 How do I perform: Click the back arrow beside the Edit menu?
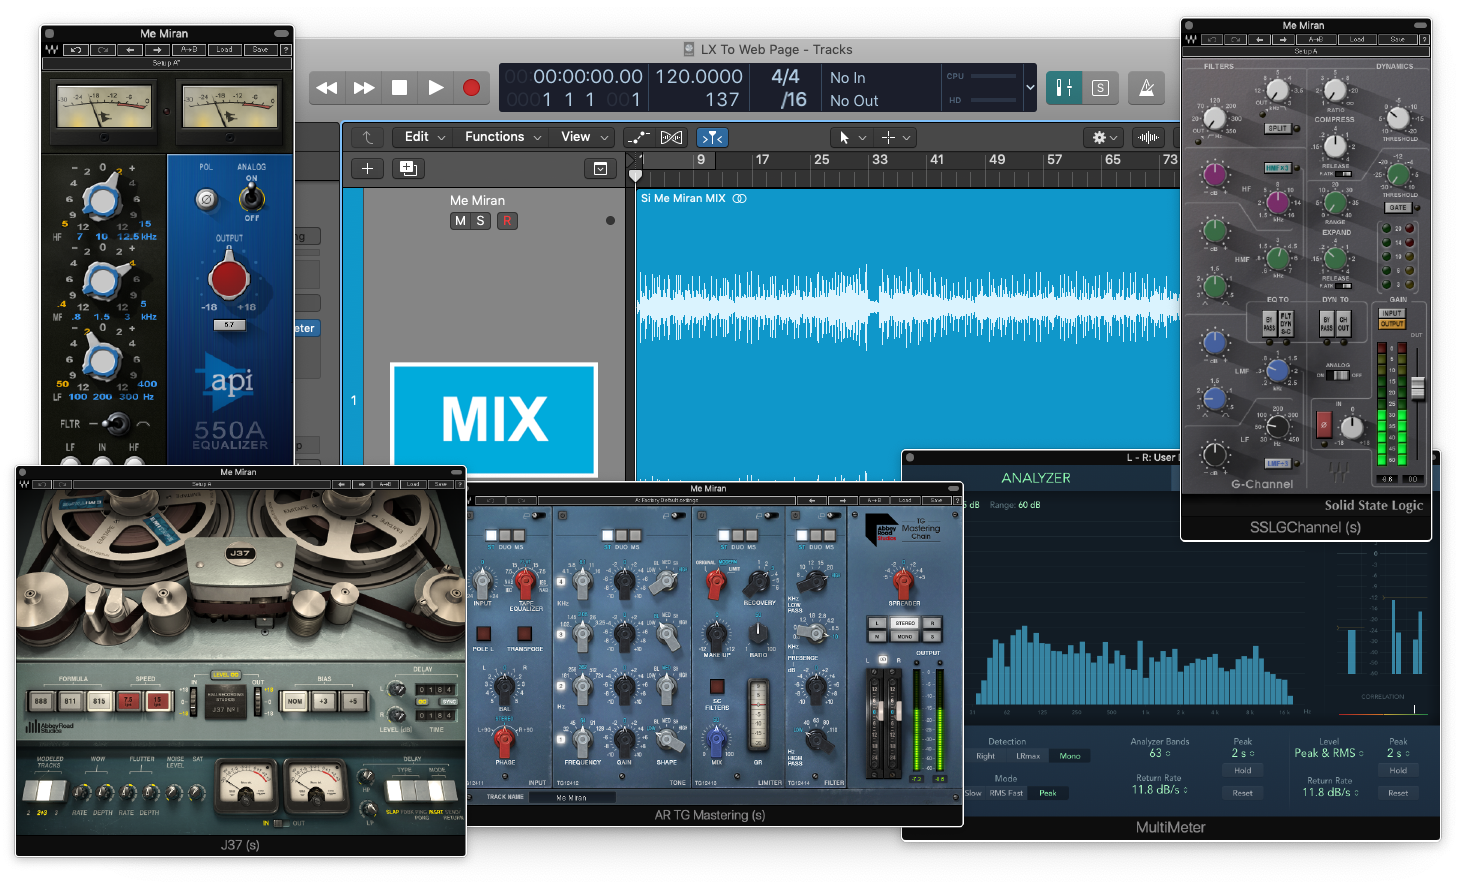[368, 137]
